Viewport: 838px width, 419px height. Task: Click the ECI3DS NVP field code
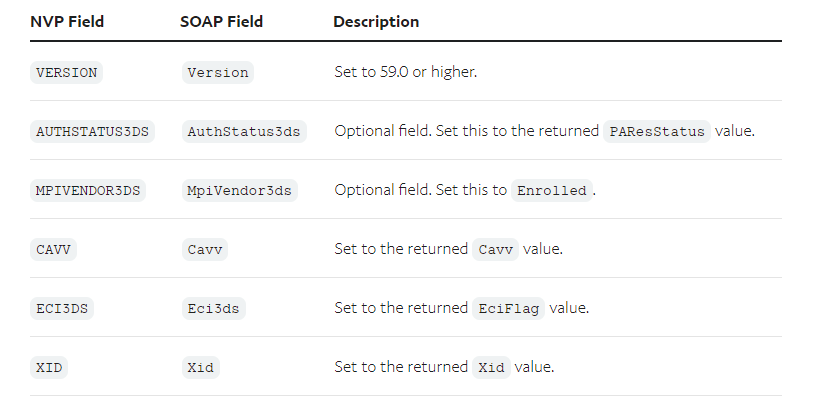(x=62, y=308)
